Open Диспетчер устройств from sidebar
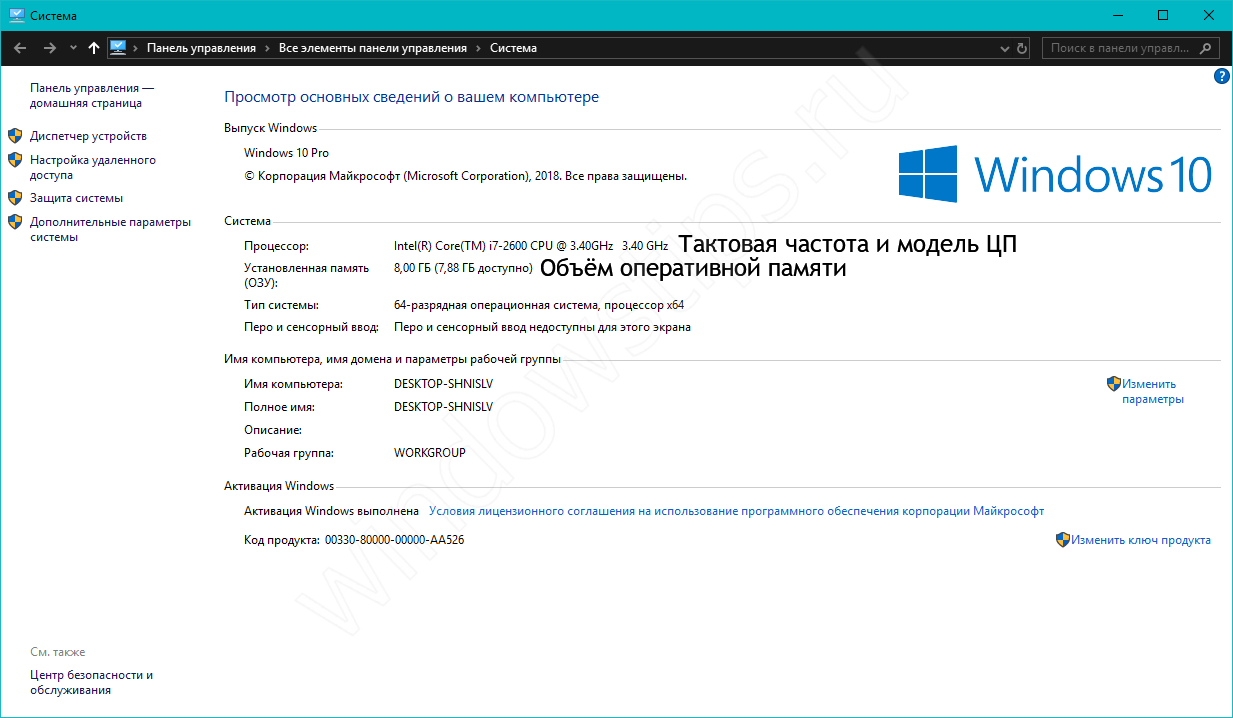 88,136
